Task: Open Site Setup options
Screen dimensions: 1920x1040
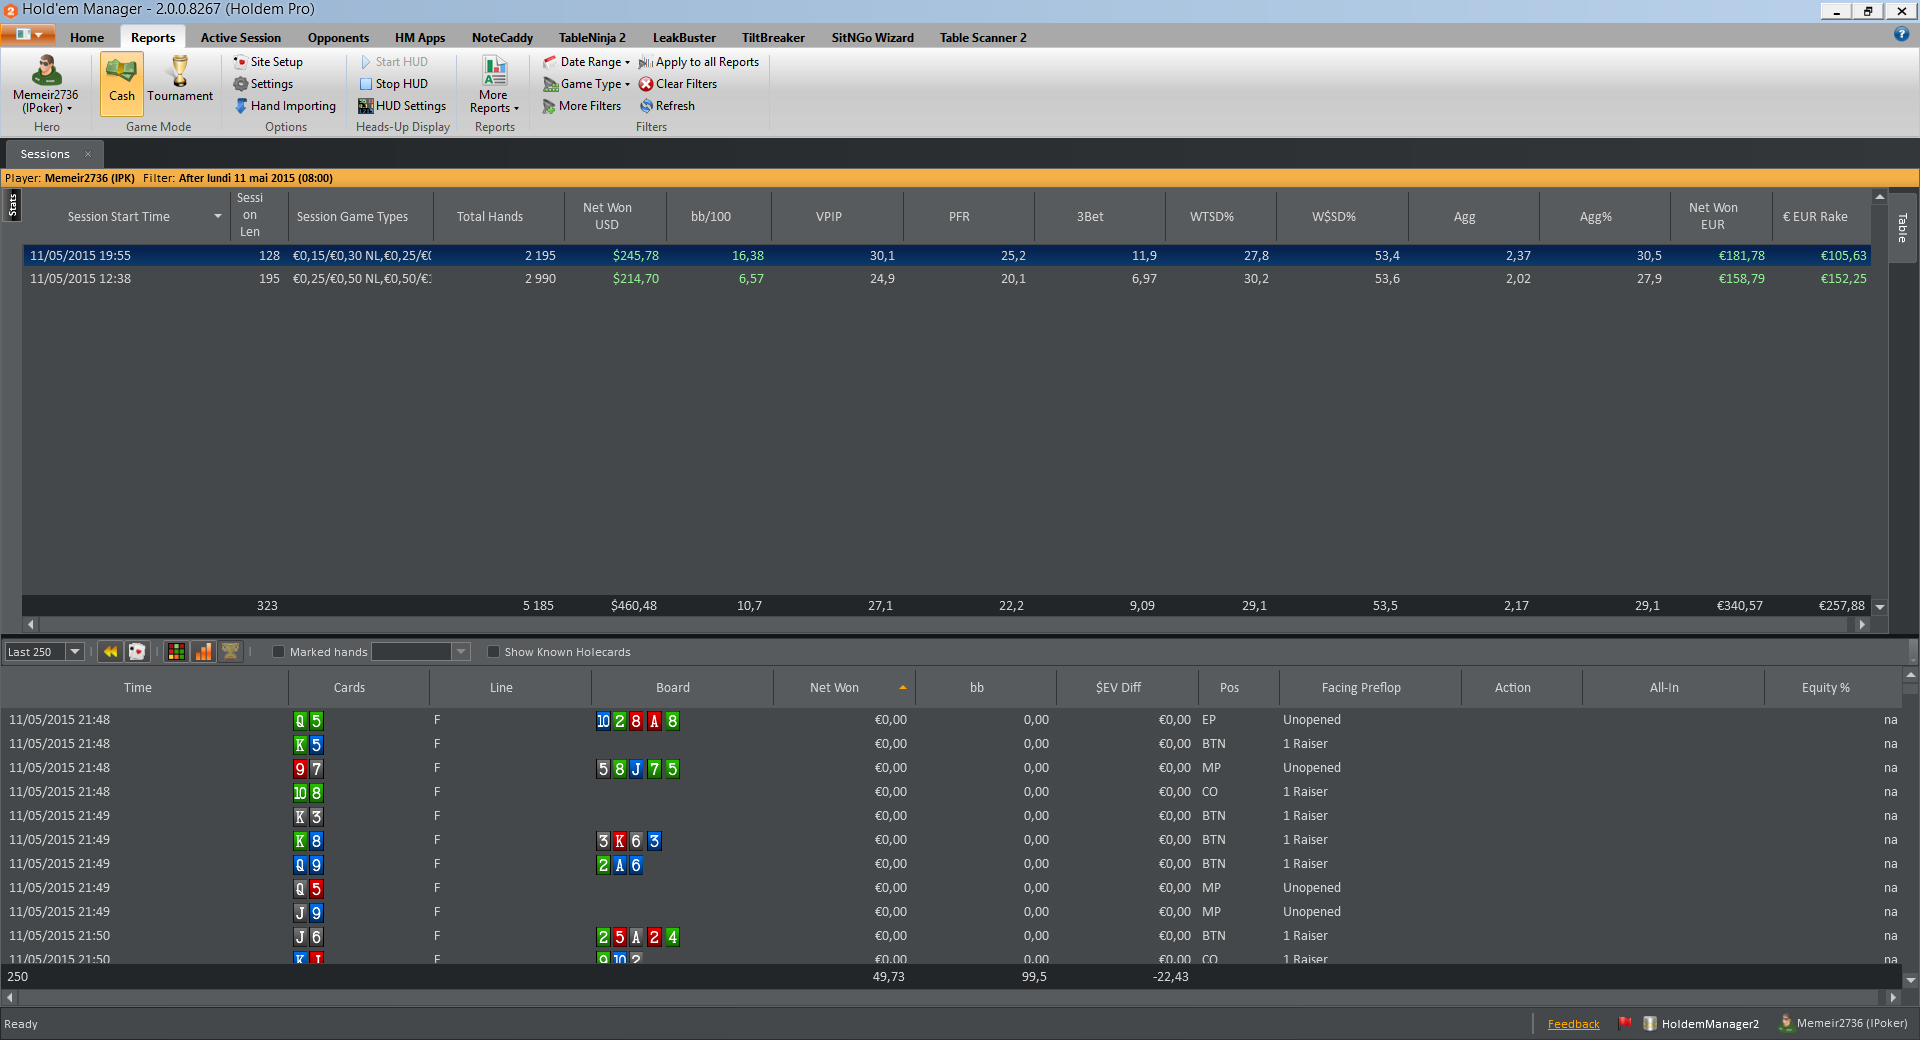Action: [x=268, y=62]
